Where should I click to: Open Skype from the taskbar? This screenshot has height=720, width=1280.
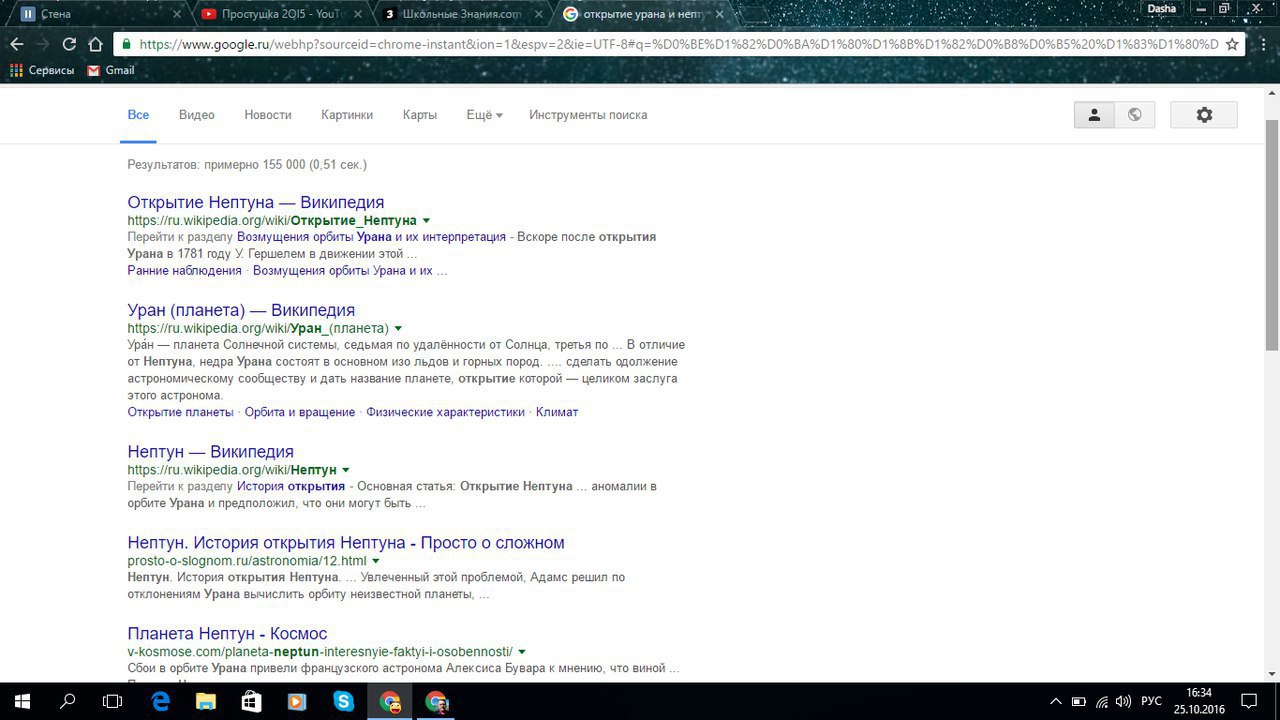[x=344, y=701]
